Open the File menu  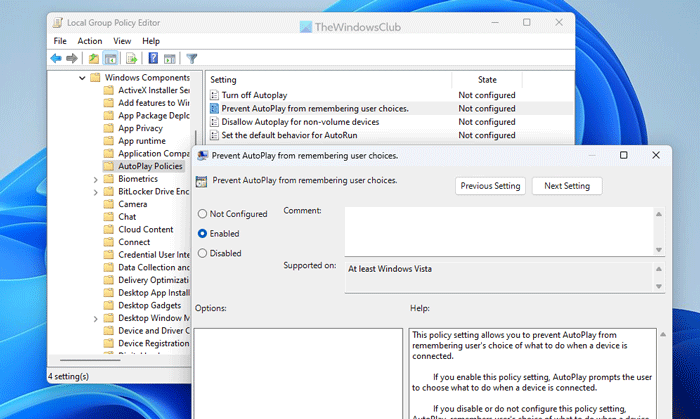coord(60,41)
